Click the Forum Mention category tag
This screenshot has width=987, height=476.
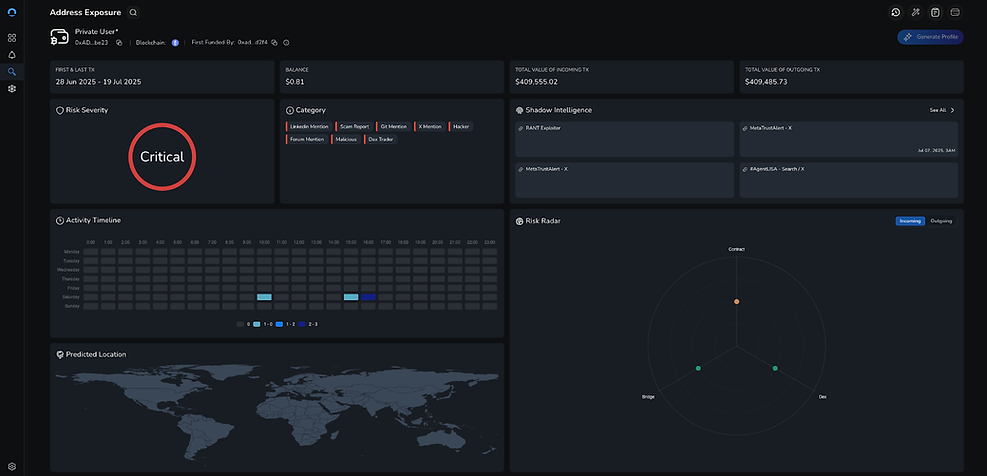pyautogui.click(x=307, y=139)
